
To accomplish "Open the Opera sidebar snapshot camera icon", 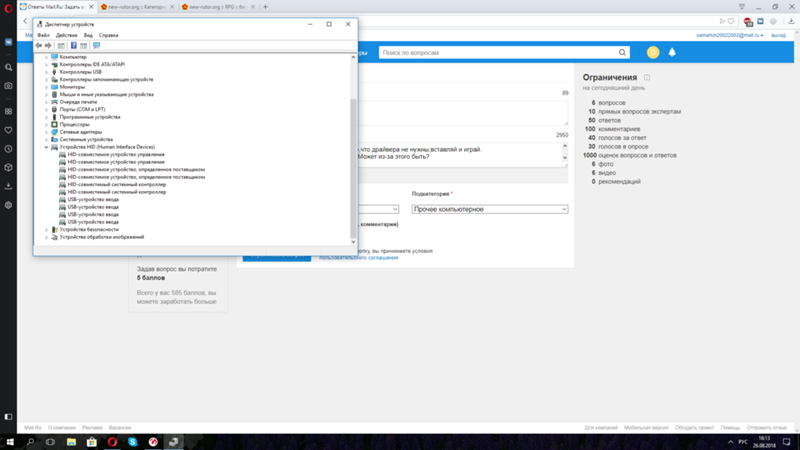I will click(x=8, y=86).
